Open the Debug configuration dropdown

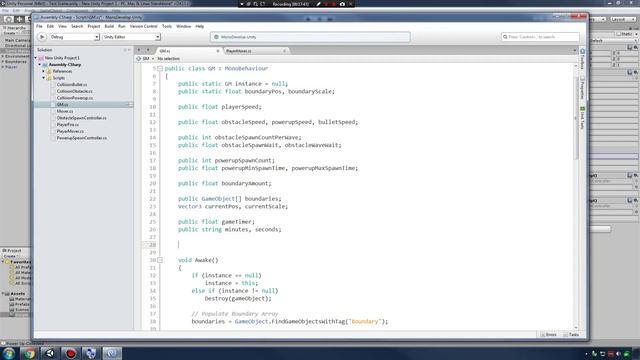pyautogui.click(x=74, y=37)
